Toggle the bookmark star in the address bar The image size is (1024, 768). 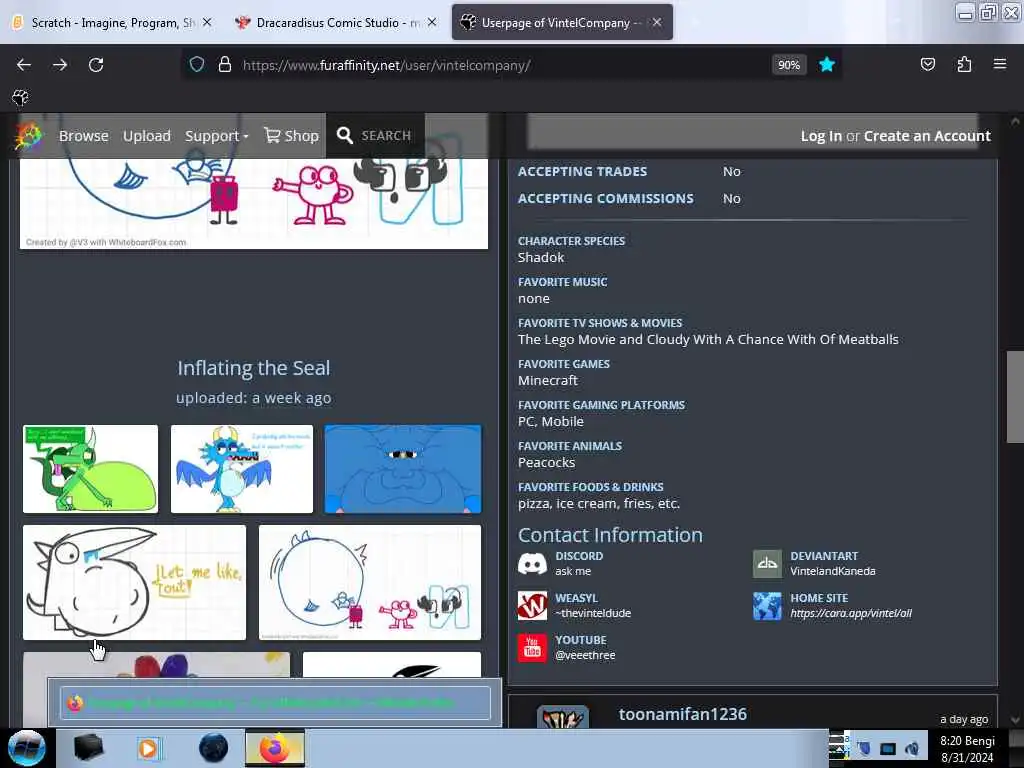[827, 65]
